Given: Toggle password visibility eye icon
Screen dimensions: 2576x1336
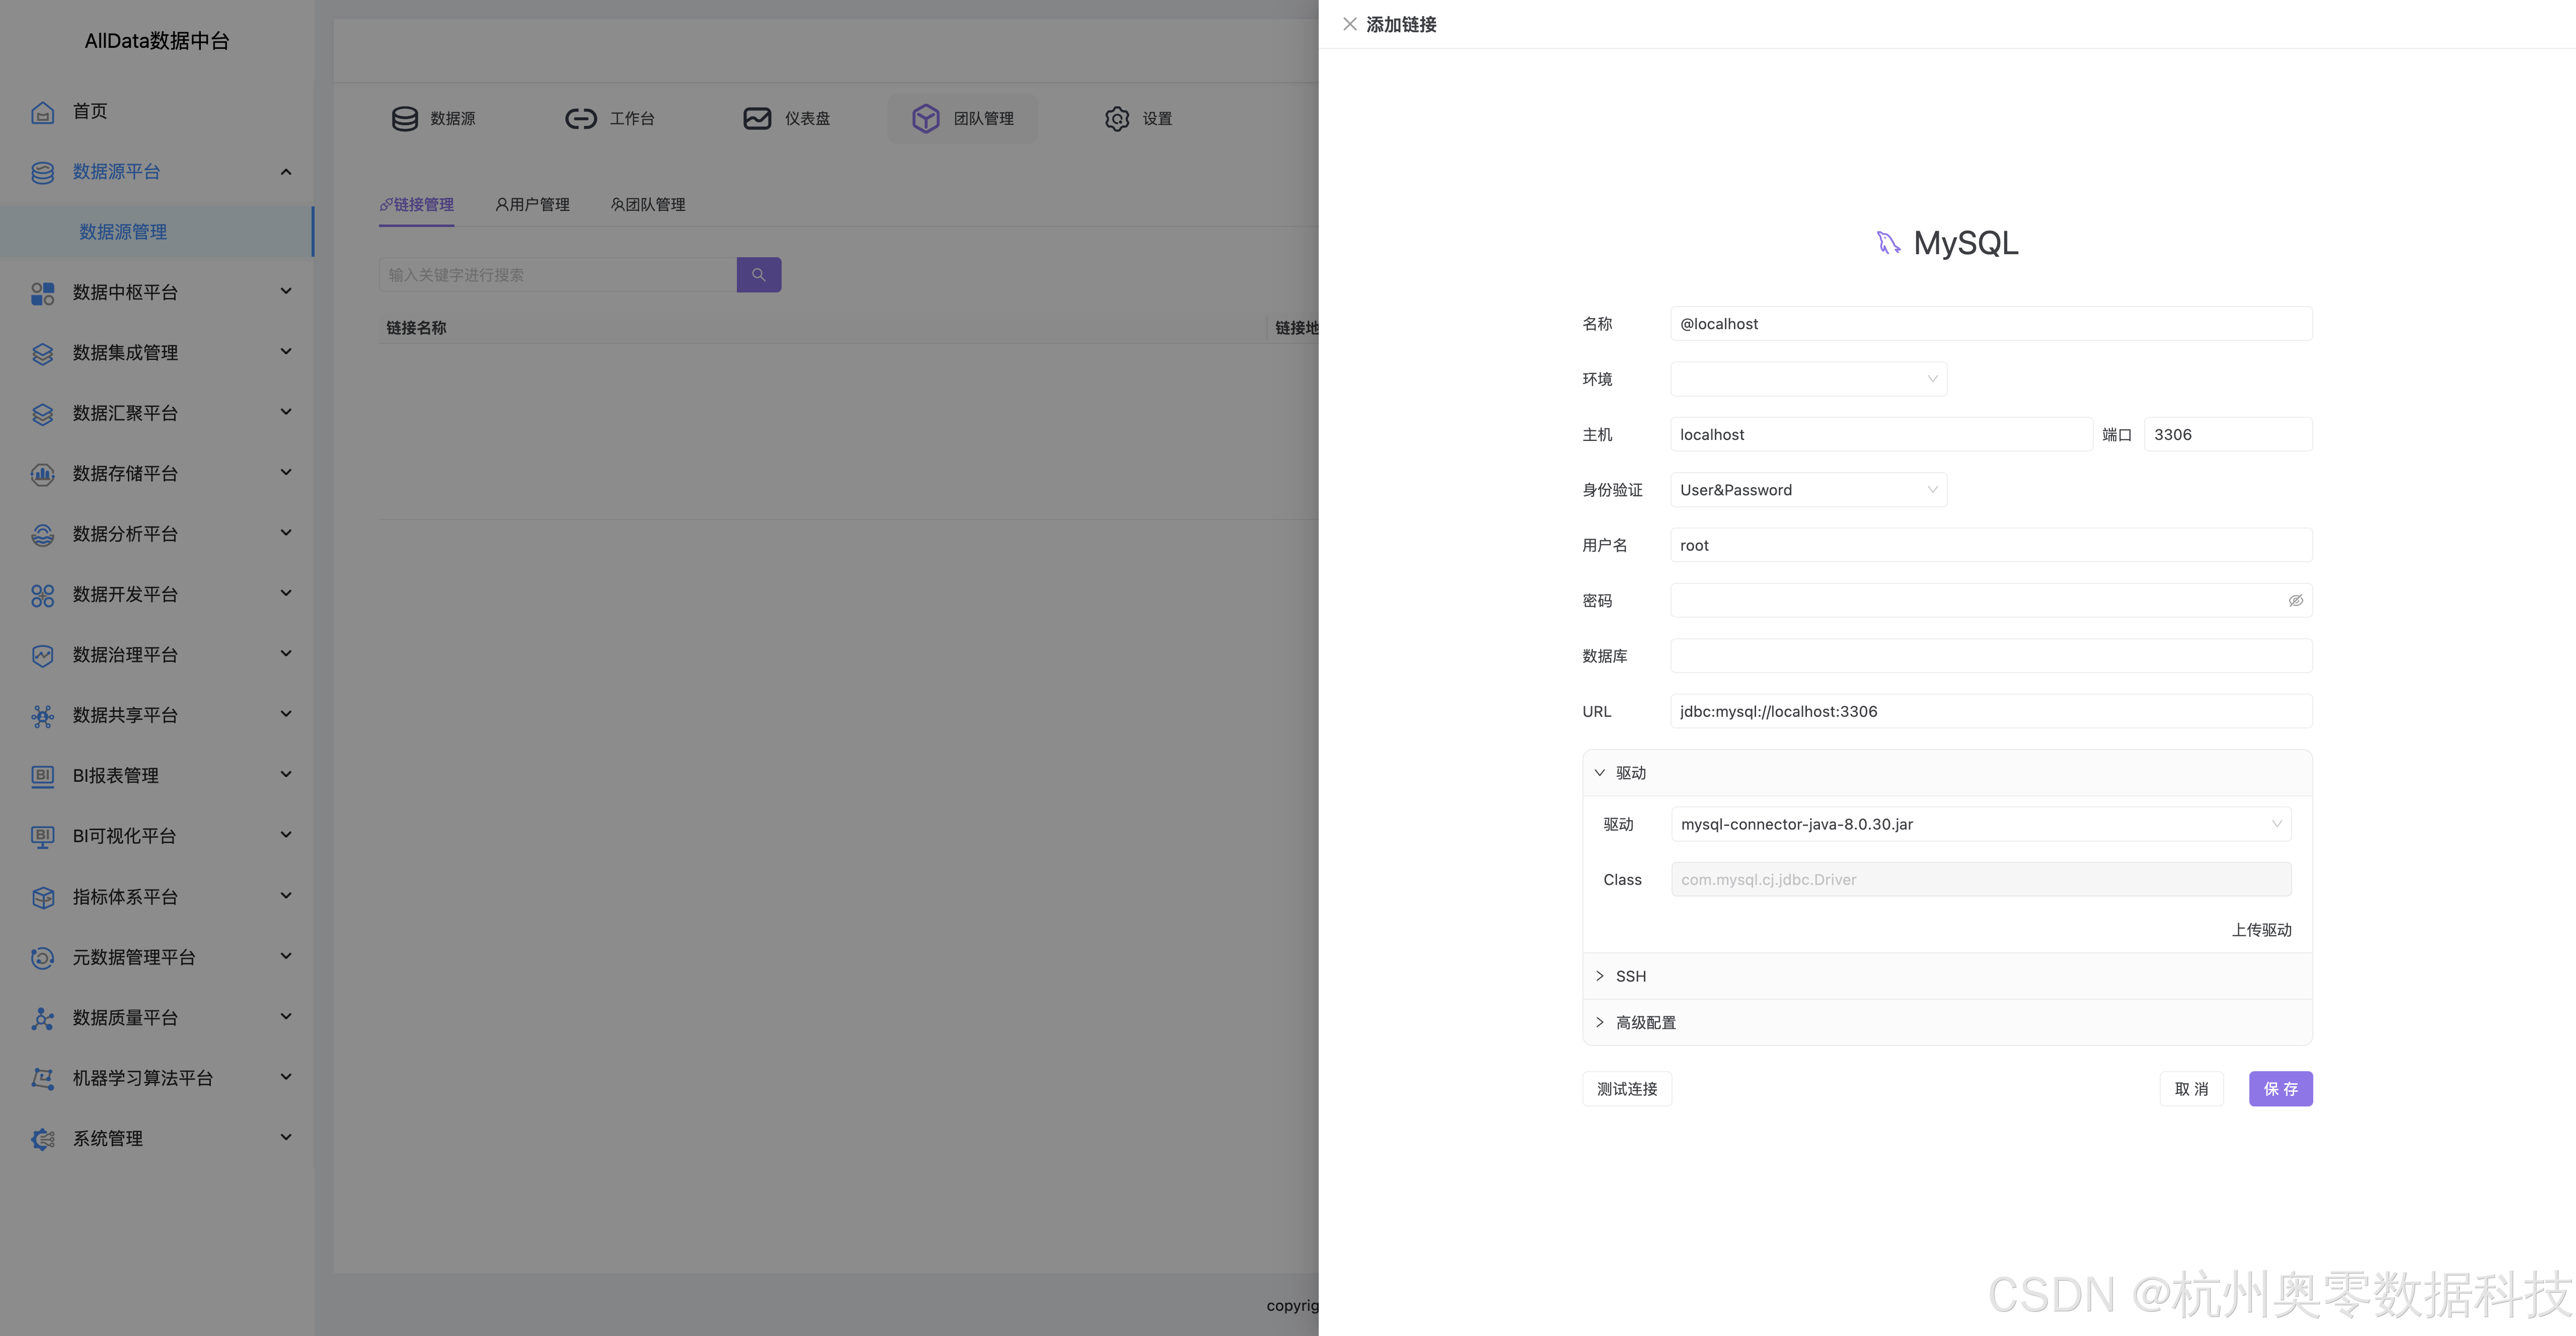Looking at the screenshot, I should [2295, 601].
